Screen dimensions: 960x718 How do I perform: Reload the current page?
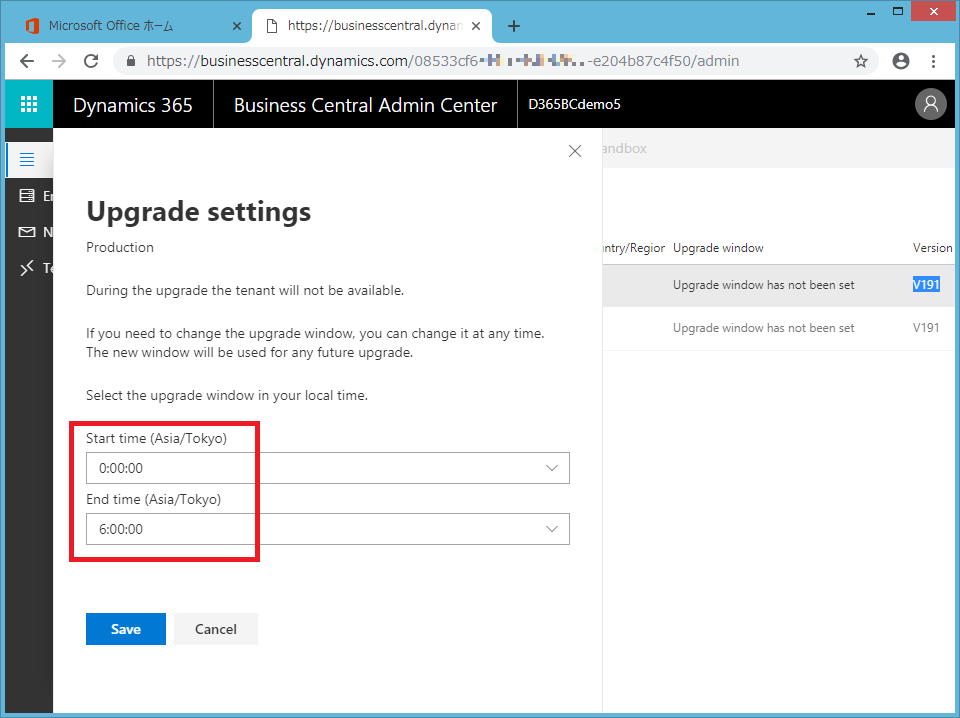tap(91, 61)
